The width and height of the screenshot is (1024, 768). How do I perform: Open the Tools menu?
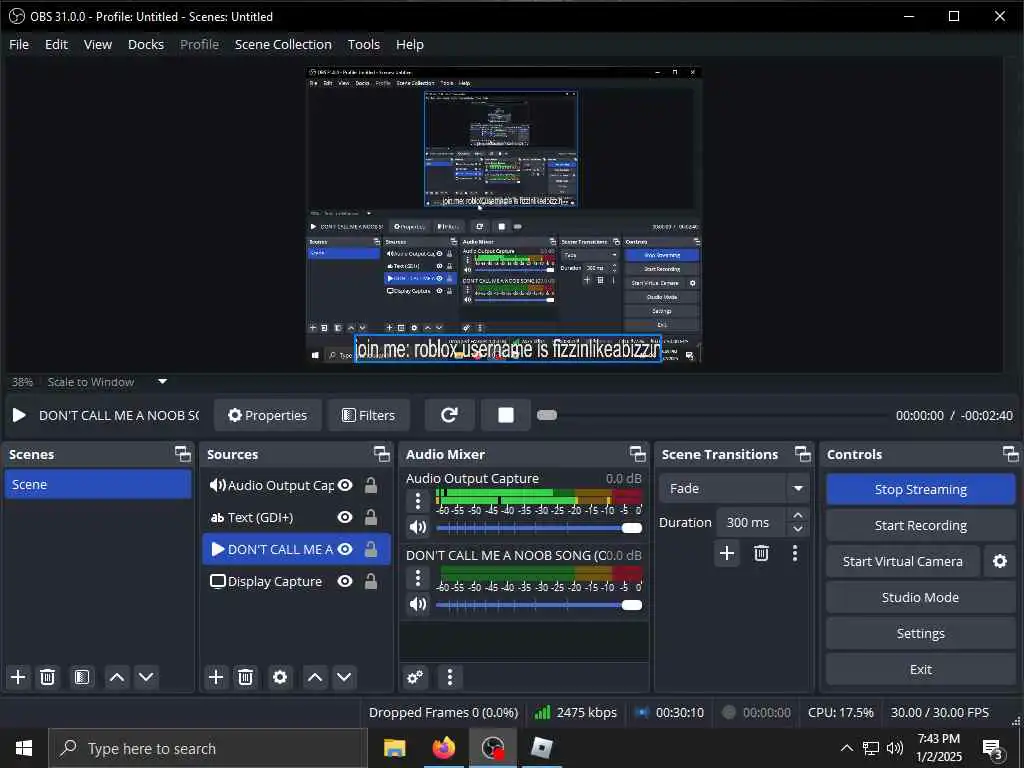coord(364,44)
